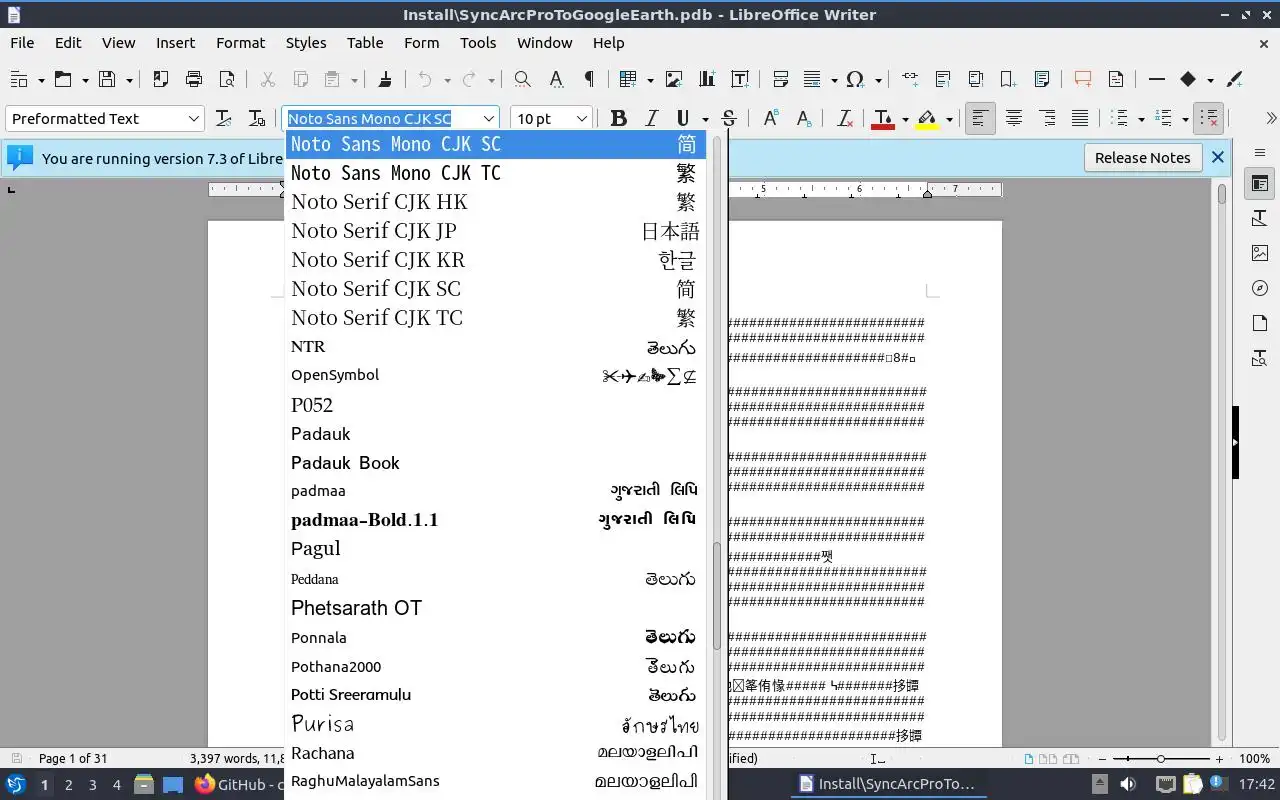Open the Page sidebar deck

point(1260,323)
